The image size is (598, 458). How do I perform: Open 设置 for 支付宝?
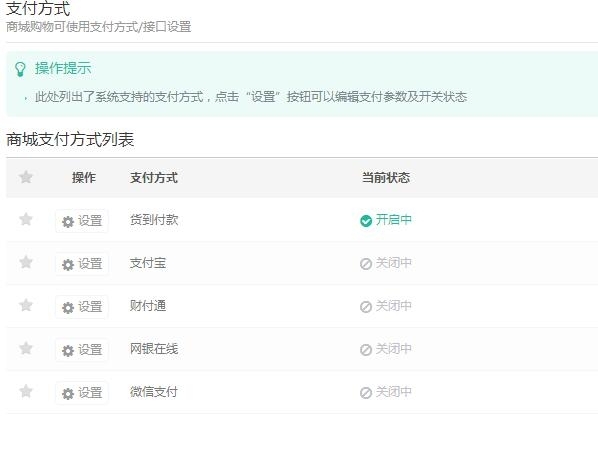[82, 264]
